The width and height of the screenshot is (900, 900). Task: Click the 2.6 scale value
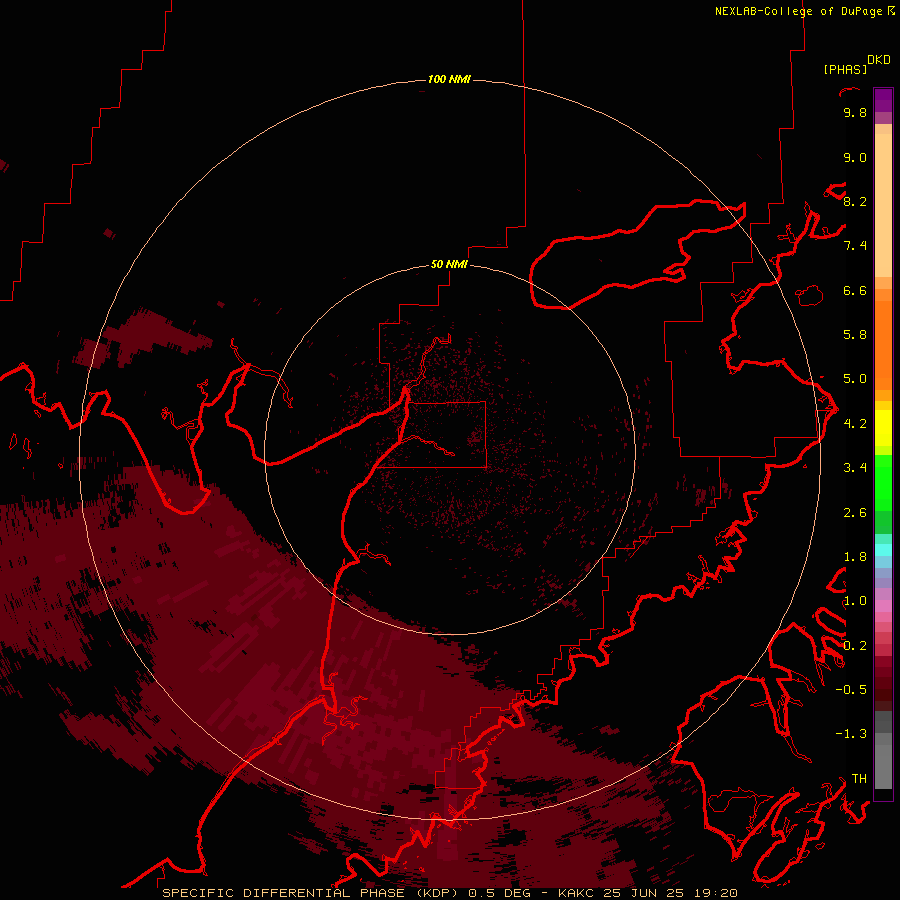tap(855, 513)
